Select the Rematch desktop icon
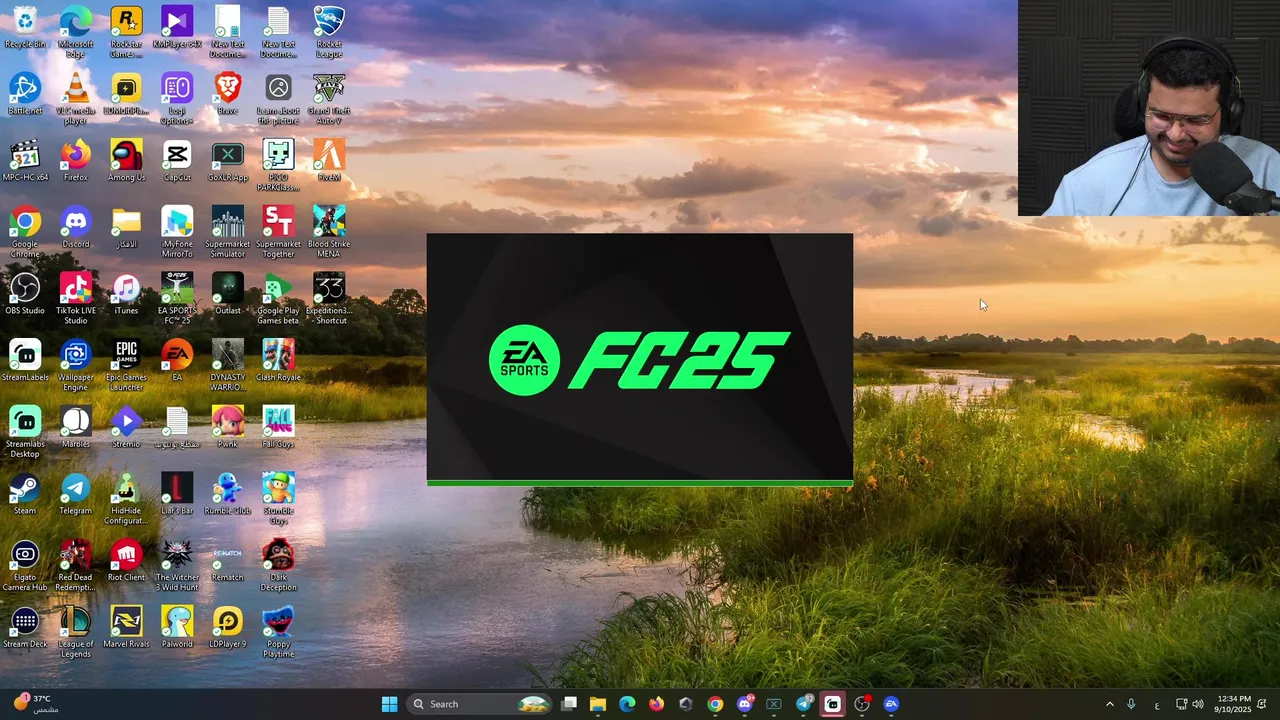Viewport: 1280px width, 720px height. pos(228,561)
